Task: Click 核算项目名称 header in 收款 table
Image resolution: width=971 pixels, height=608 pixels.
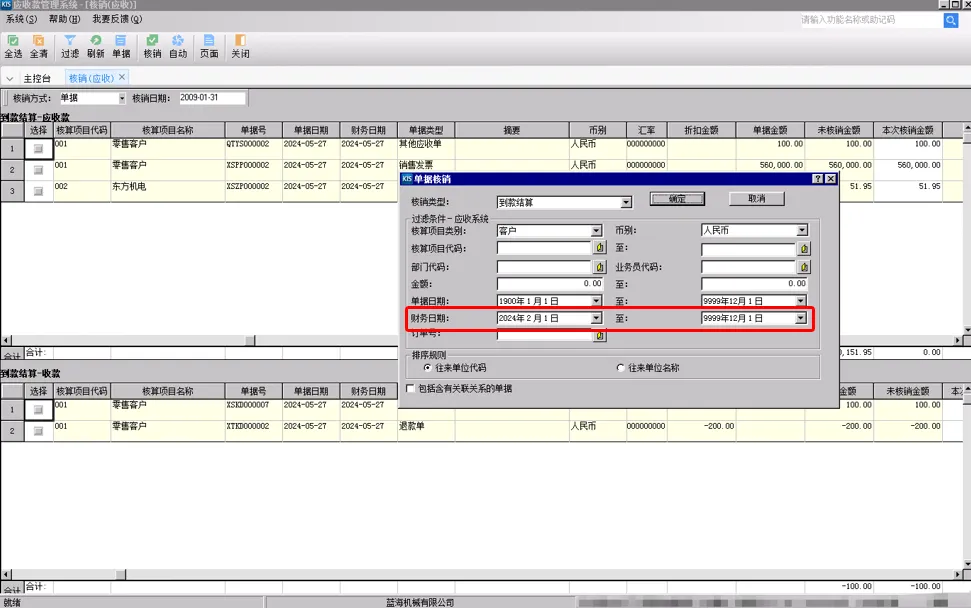Action: pyautogui.click(x=168, y=391)
